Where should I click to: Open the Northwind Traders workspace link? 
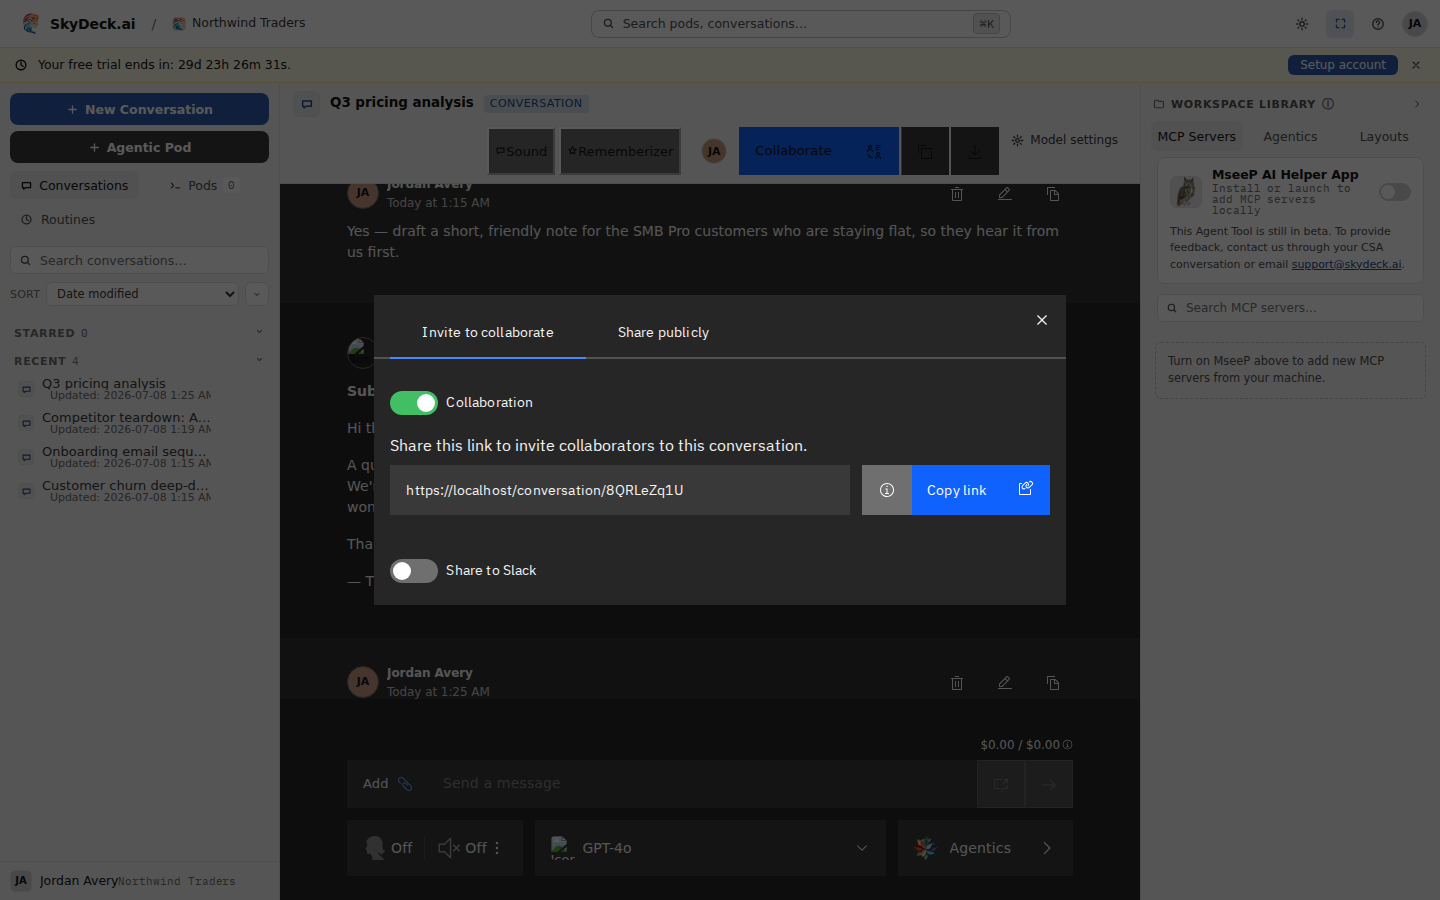pyautogui.click(x=239, y=23)
